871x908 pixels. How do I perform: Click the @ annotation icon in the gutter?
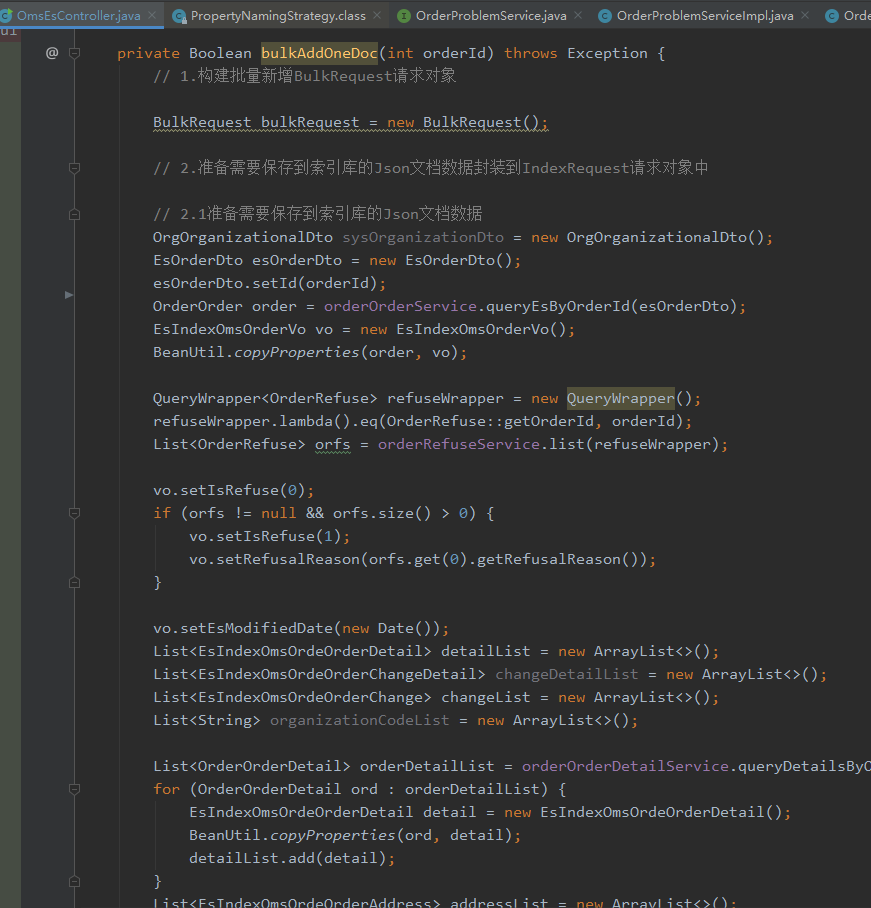pyautogui.click(x=52, y=52)
